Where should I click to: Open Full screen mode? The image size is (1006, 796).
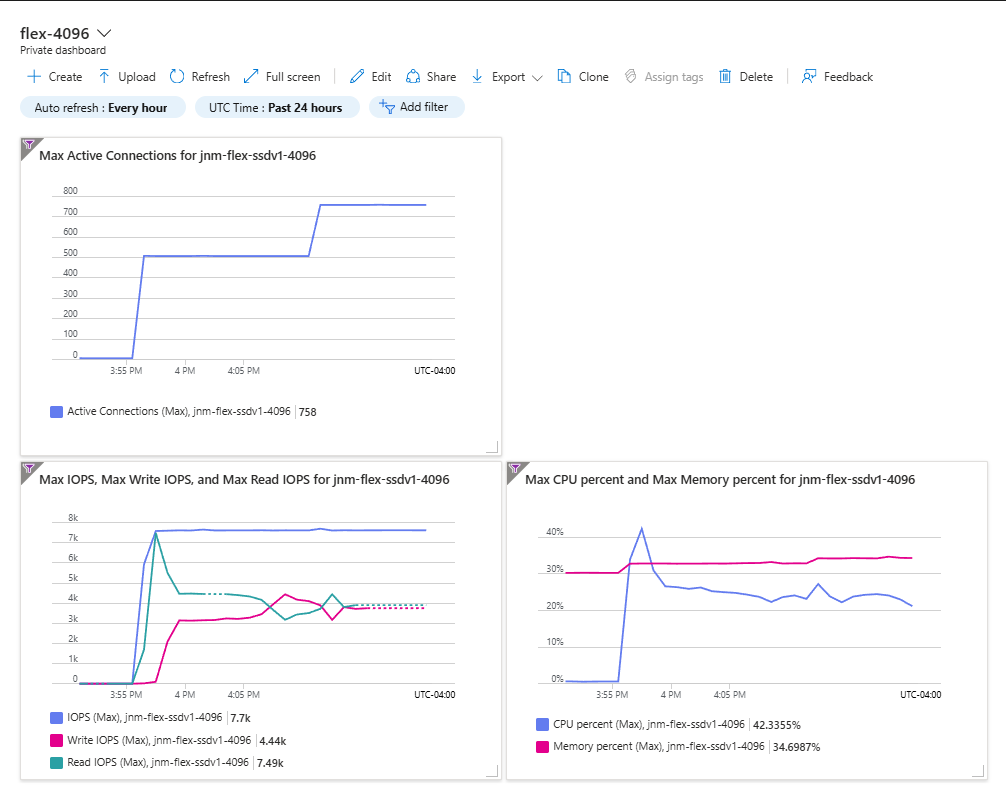click(282, 77)
